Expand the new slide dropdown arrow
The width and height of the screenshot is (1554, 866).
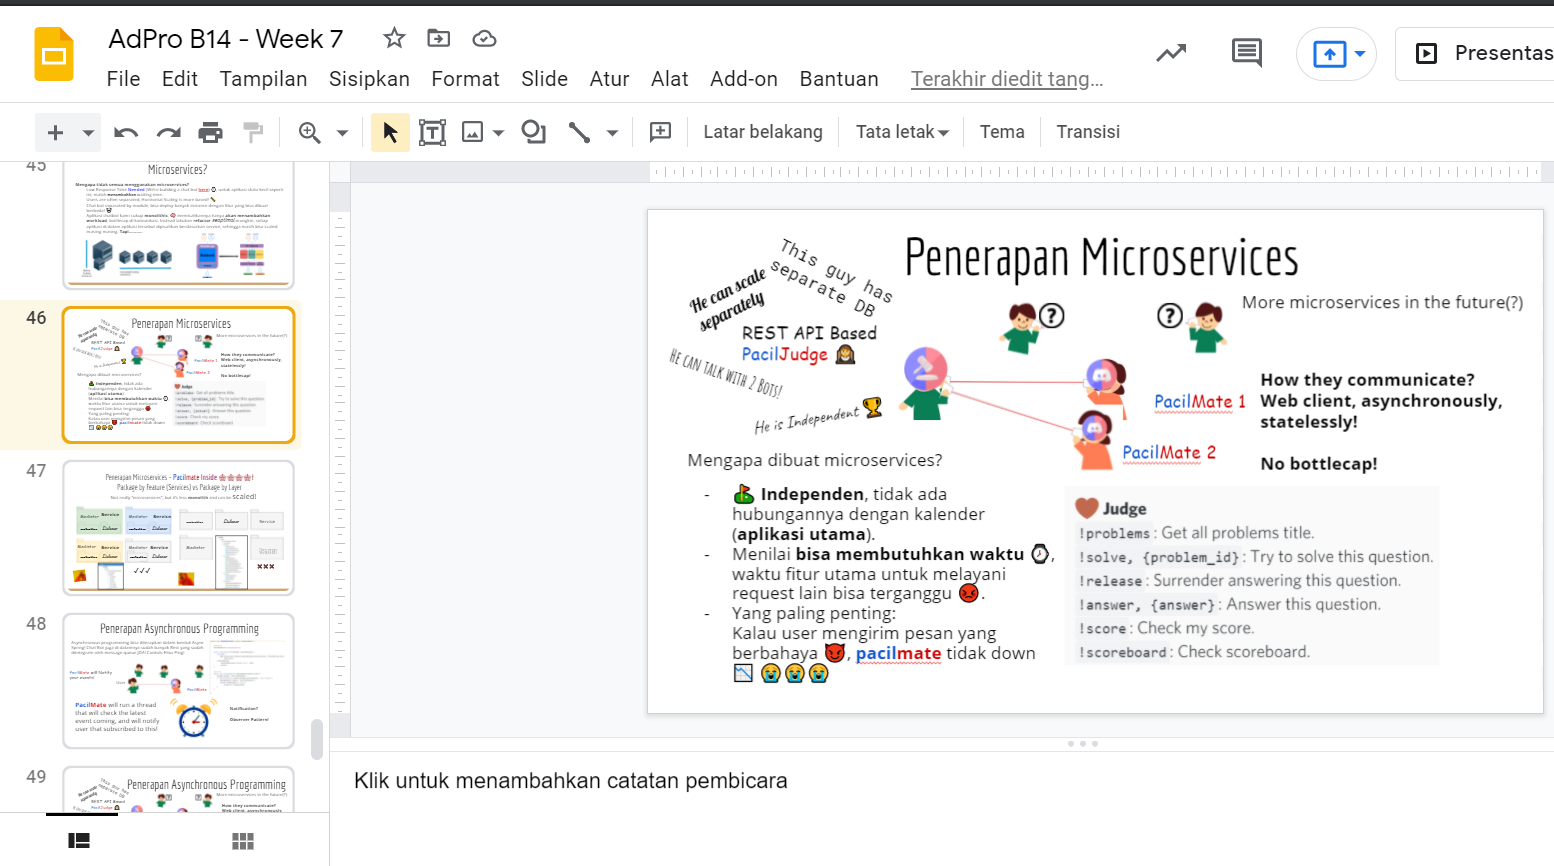coord(88,132)
